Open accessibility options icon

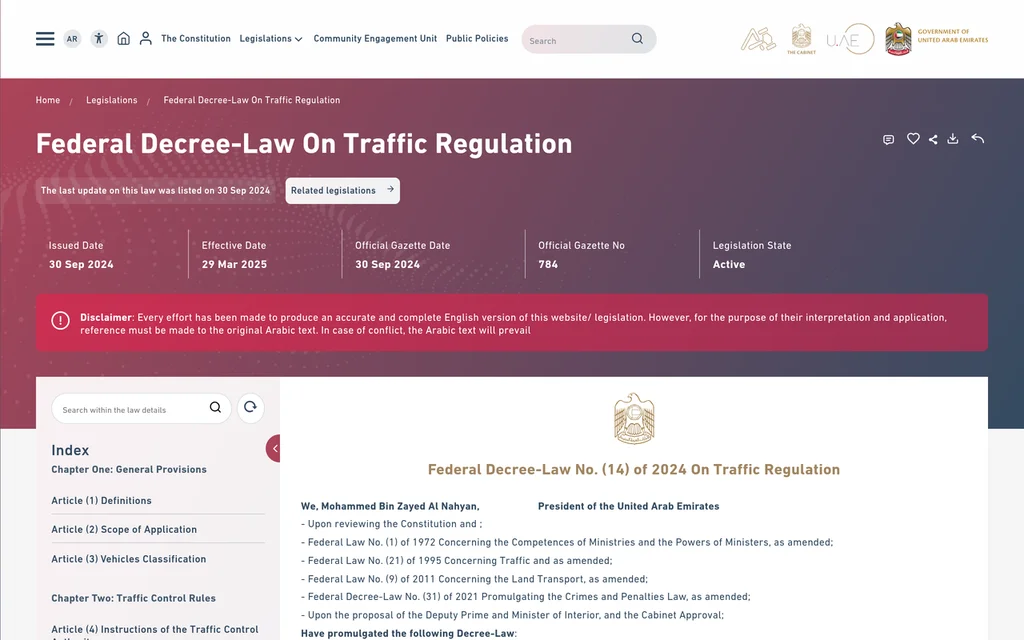[99, 39]
